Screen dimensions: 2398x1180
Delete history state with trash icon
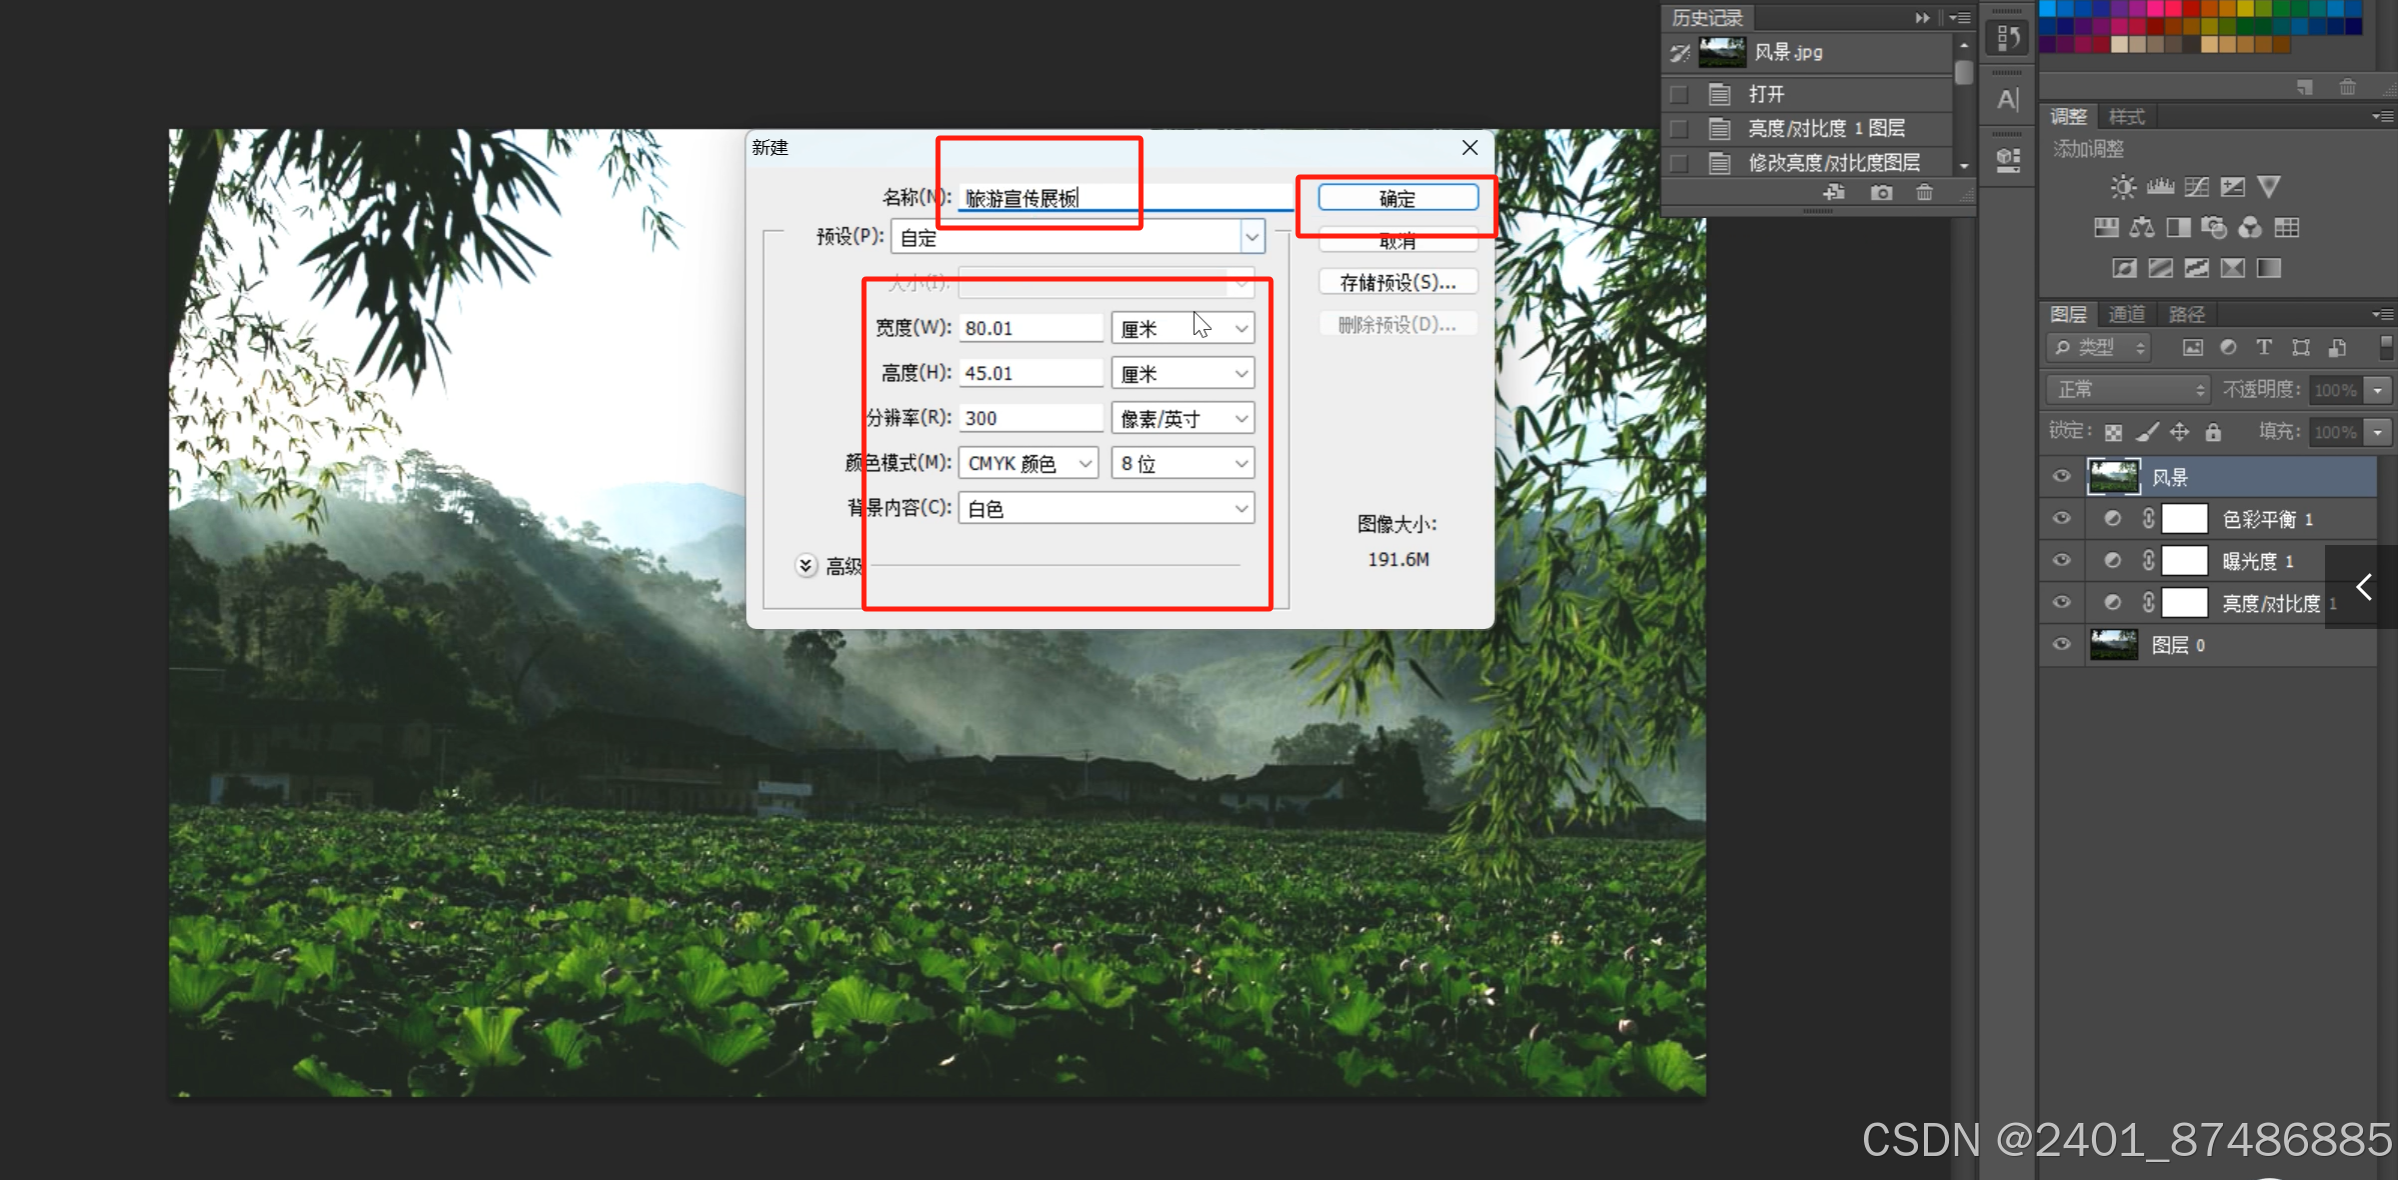click(1924, 193)
